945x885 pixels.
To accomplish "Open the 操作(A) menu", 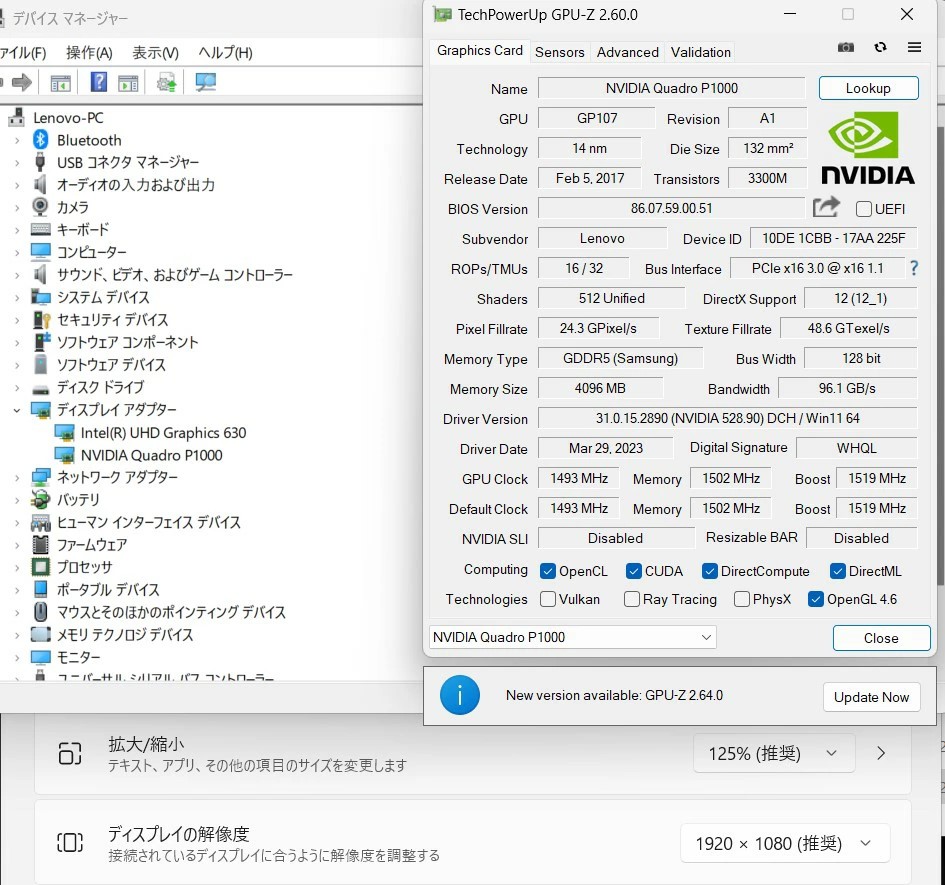I will (x=89, y=52).
